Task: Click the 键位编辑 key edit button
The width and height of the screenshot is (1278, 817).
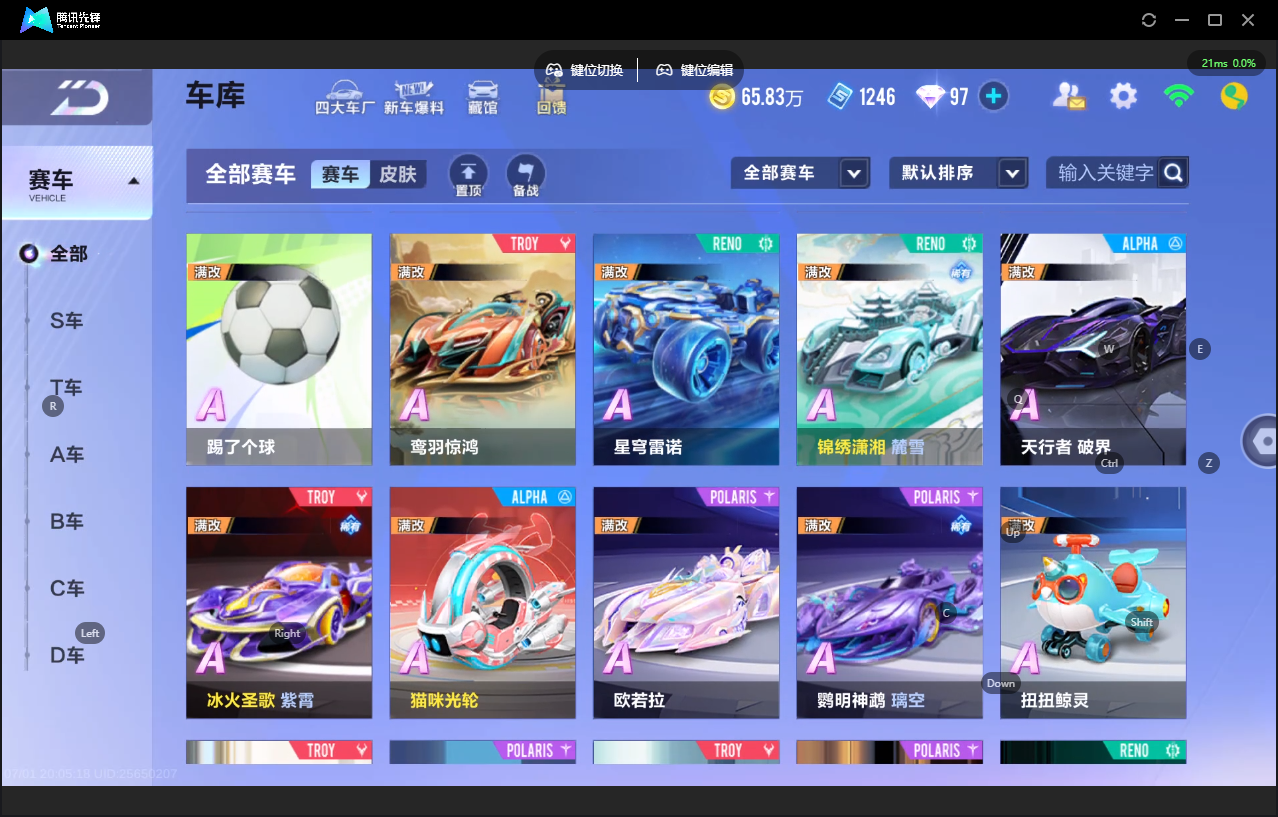Action: point(695,70)
